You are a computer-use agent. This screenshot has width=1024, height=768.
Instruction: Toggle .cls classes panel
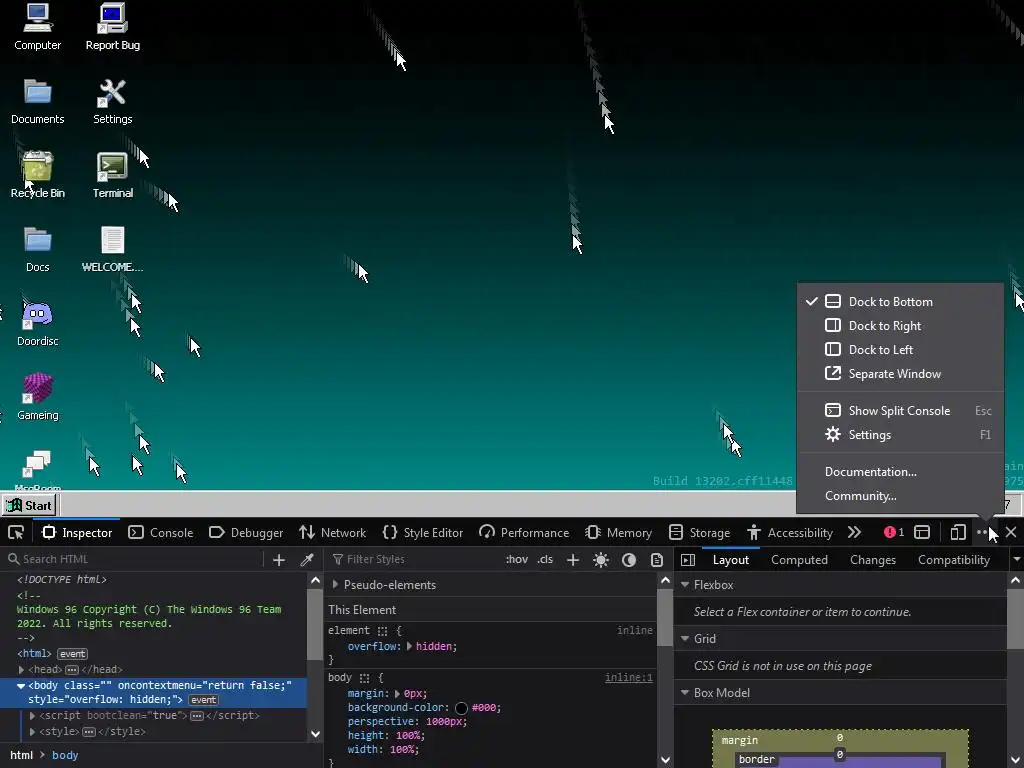coord(545,559)
